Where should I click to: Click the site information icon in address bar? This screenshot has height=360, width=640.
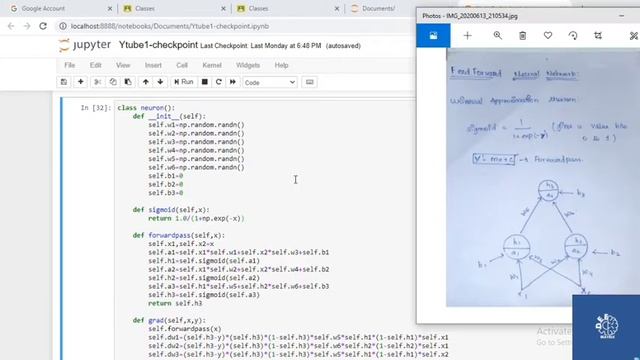[x=63, y=26]
